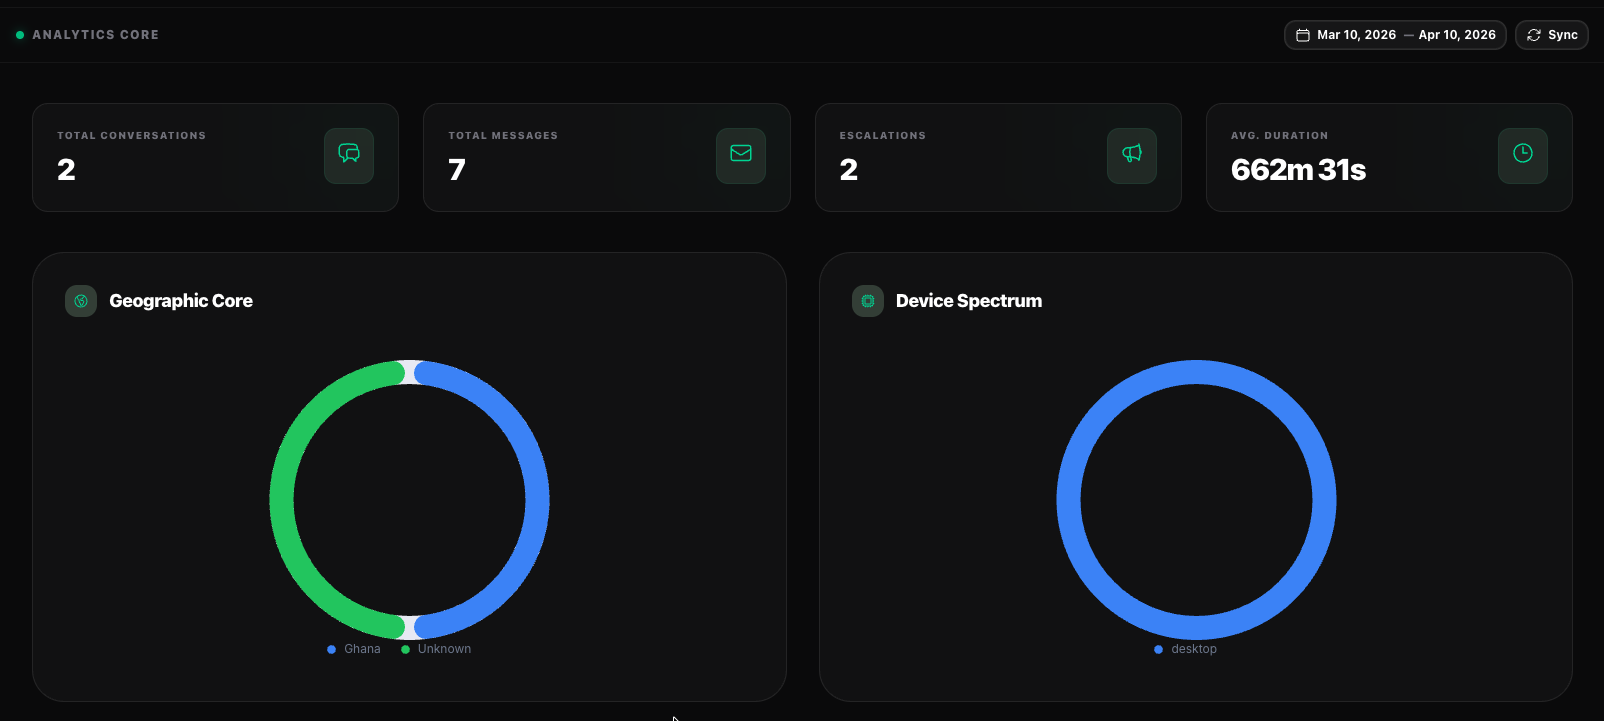Click the chat bubbles icon in Total Conversations card
1604x721 pixels.
(x=349, y=153)
